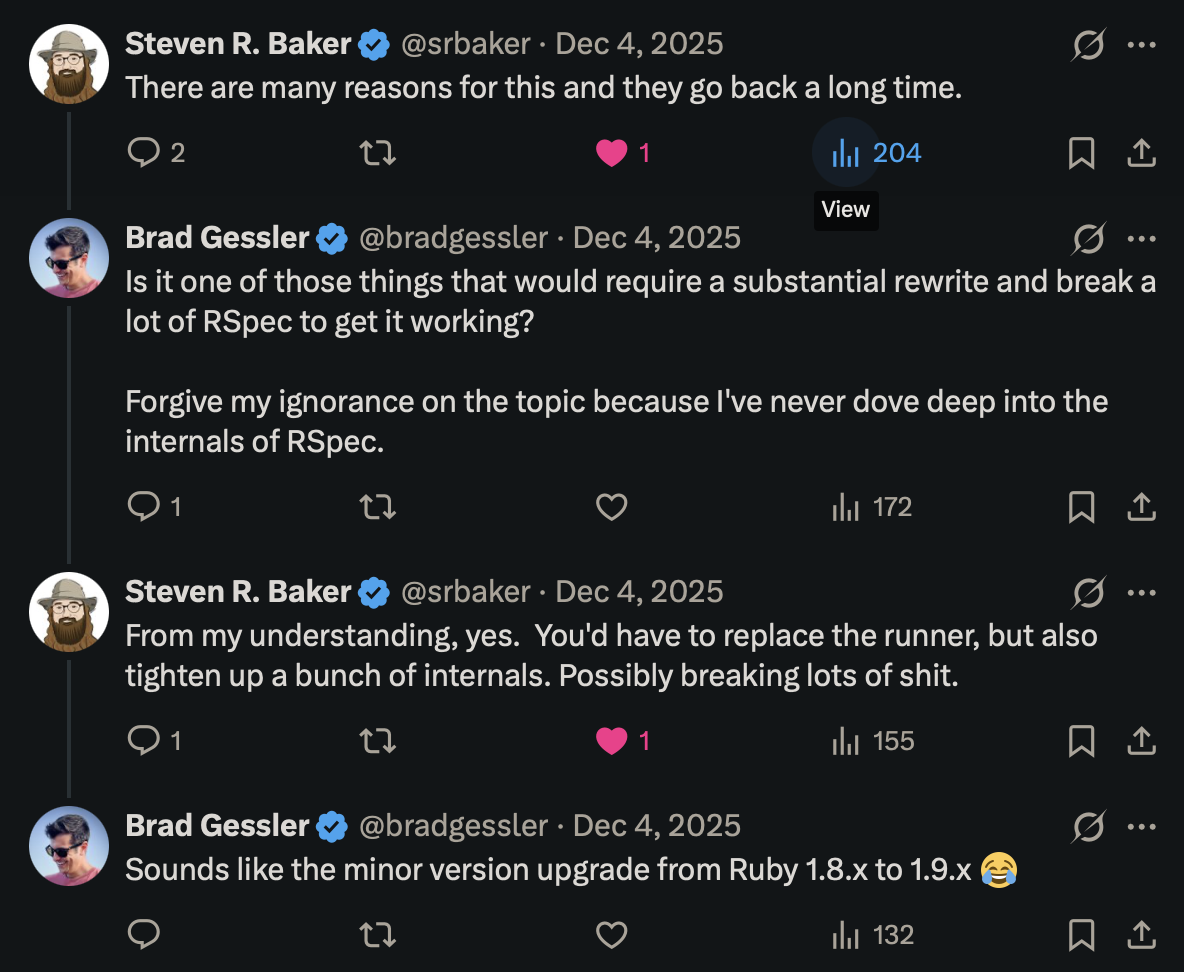
Task: Click Brad Gessler's avatar on RSpec question tweet
Action: click(x=69, y=257)
